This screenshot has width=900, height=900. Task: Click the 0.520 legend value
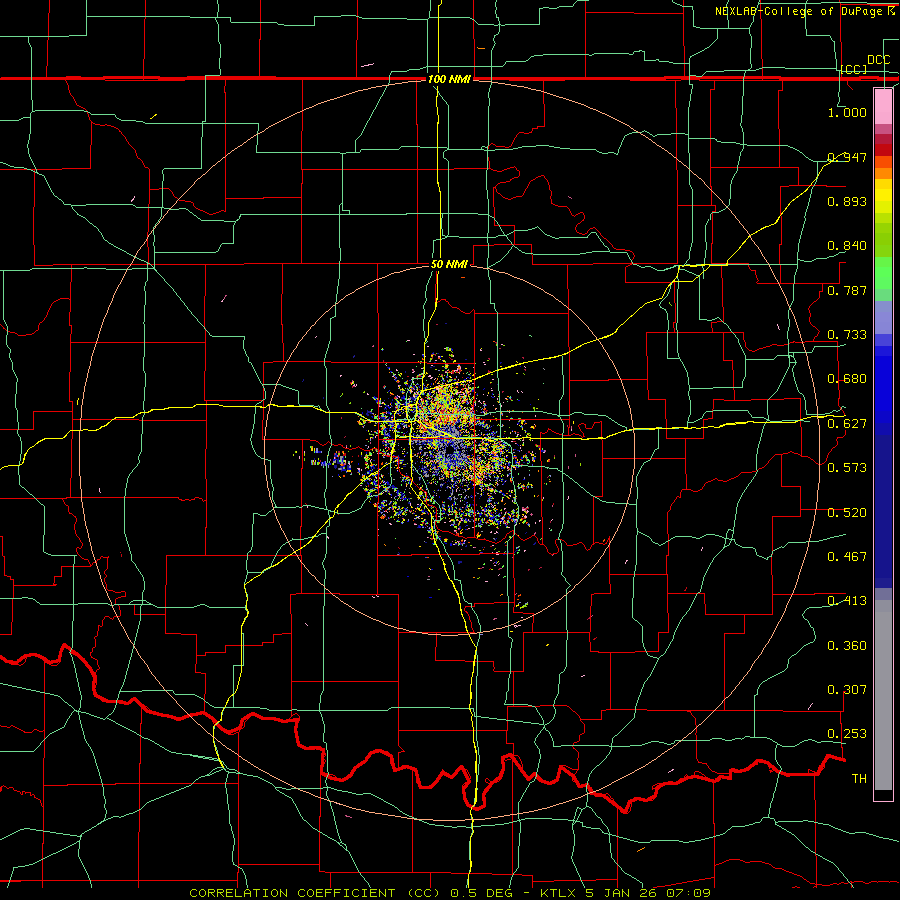847,513
